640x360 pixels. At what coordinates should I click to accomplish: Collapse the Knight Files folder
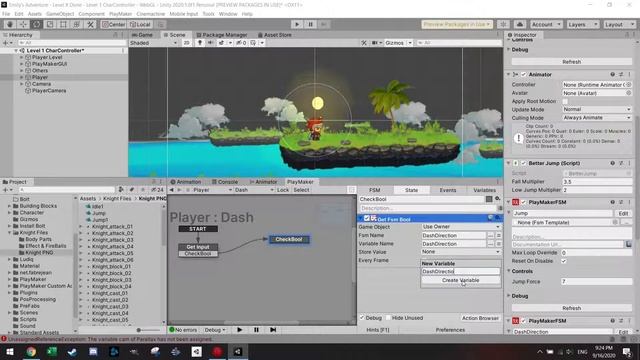[x=9, y=233]
